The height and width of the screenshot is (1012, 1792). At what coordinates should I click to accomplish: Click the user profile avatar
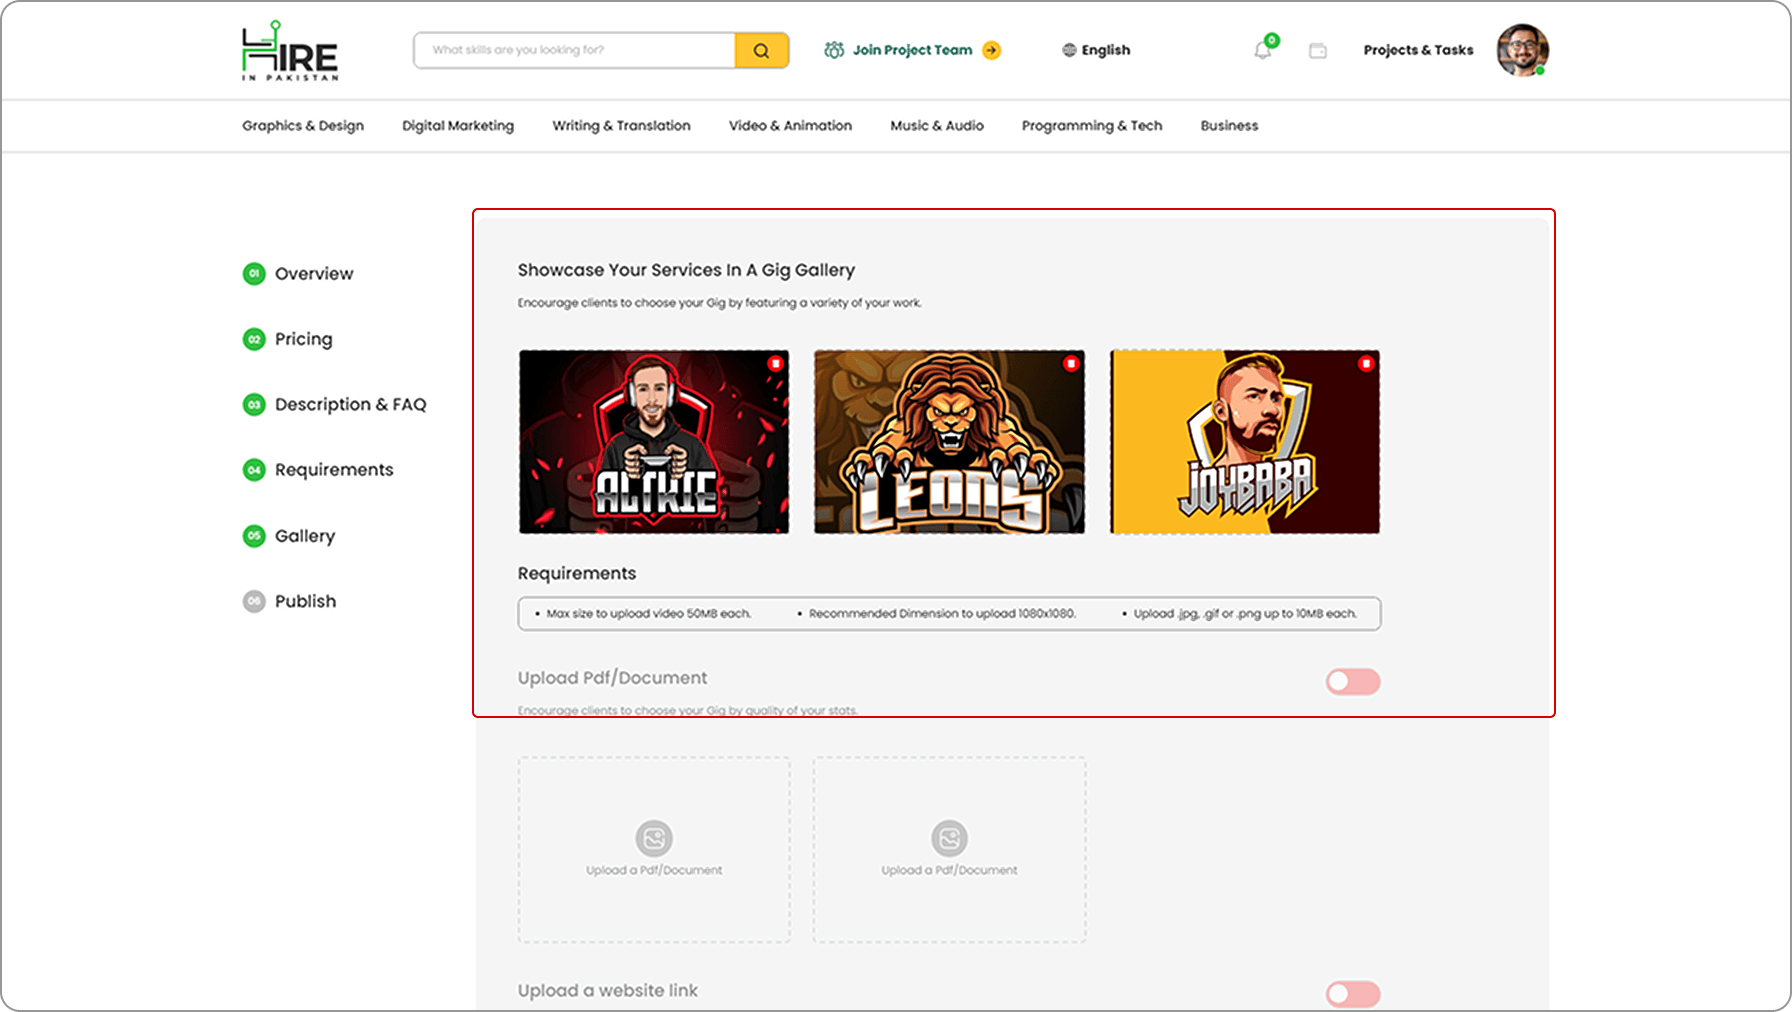(1522, 50)
